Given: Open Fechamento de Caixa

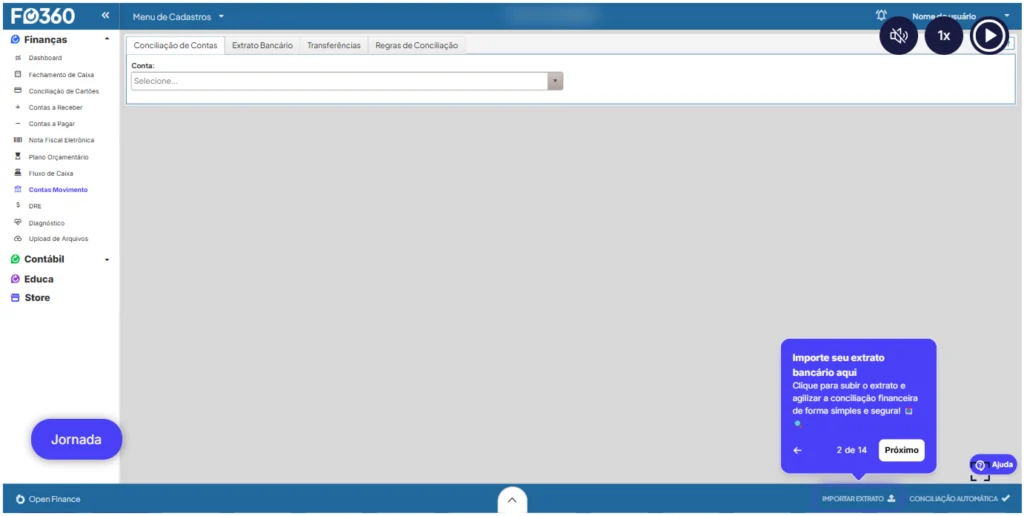Looking at the screenshot, I should coord(61,74).
